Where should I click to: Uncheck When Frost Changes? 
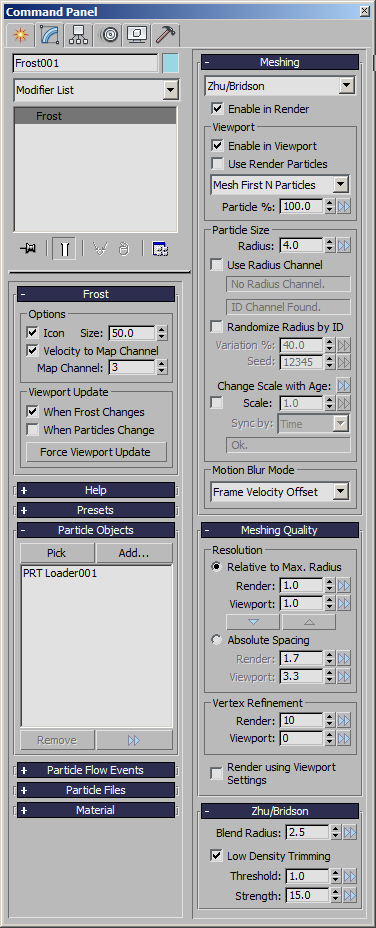pos(33,411)
